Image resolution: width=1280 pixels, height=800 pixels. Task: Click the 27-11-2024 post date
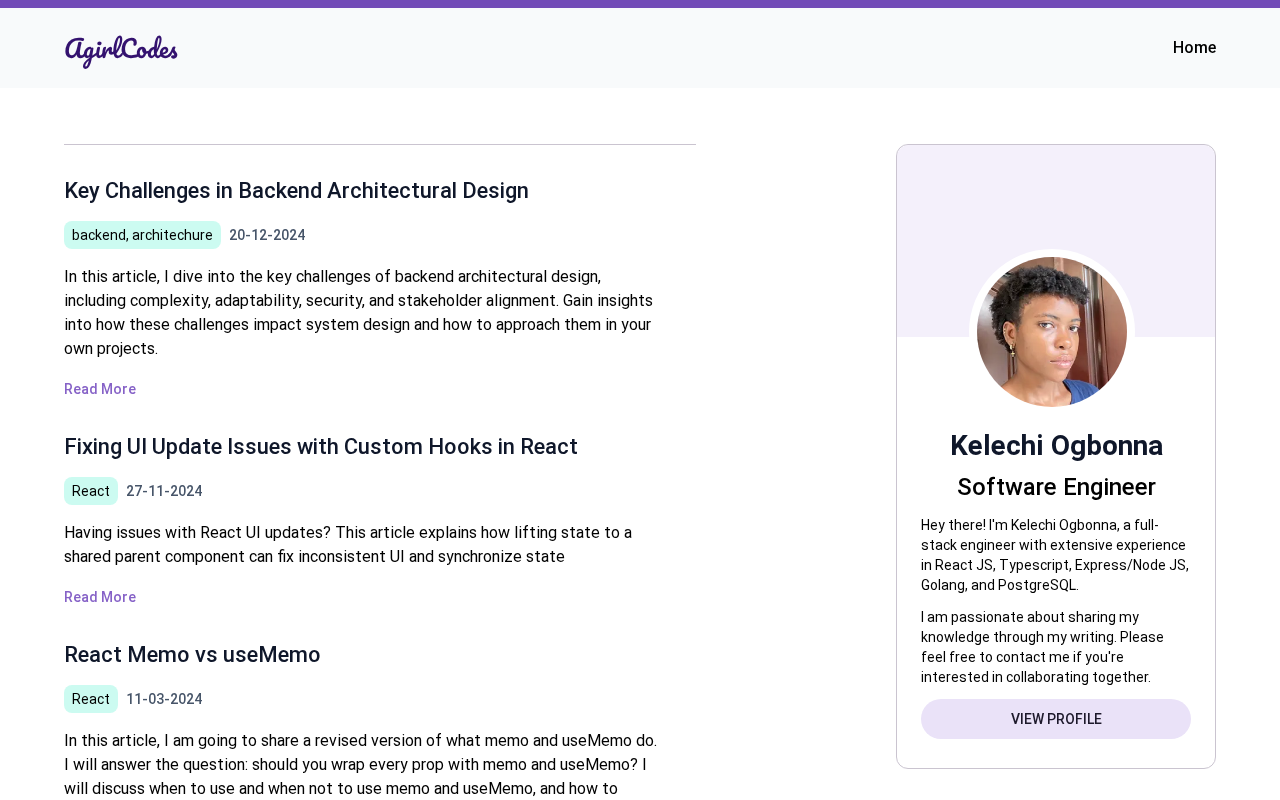point(164,491)
